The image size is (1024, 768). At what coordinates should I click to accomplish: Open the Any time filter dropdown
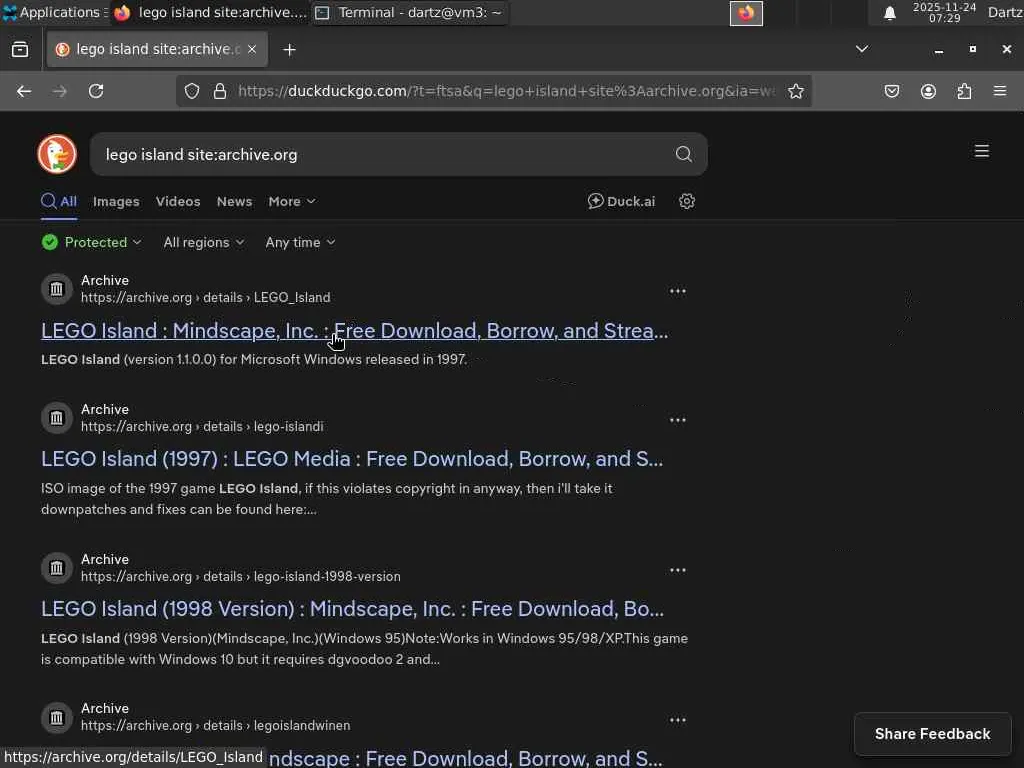(300, 242)
